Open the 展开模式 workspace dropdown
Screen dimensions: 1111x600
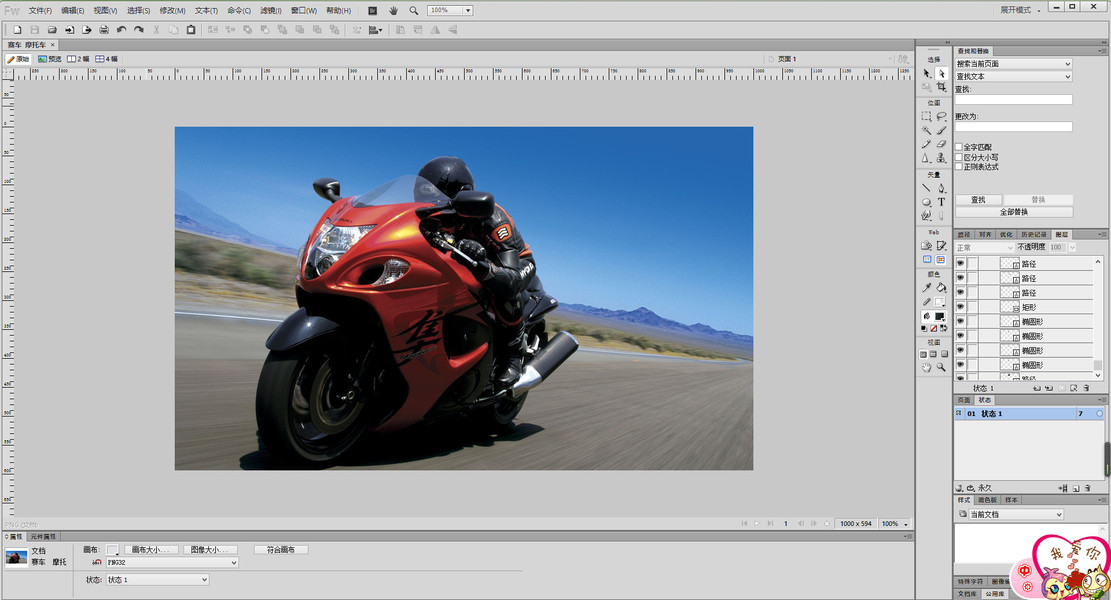click(x=1020, y=10)
